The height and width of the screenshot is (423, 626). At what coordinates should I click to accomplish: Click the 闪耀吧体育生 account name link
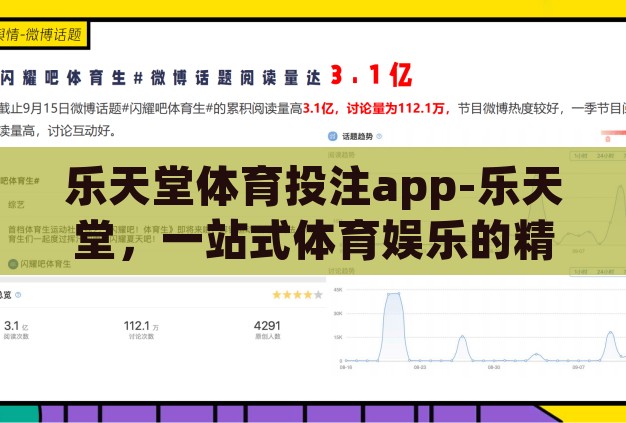click(x=46, y=264)
